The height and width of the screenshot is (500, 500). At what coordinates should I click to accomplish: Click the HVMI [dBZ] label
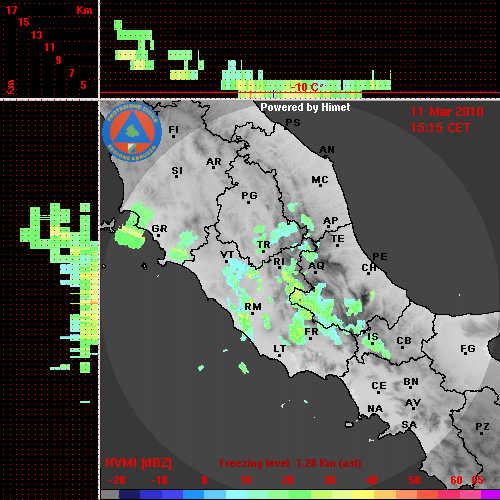pos(138,463)
